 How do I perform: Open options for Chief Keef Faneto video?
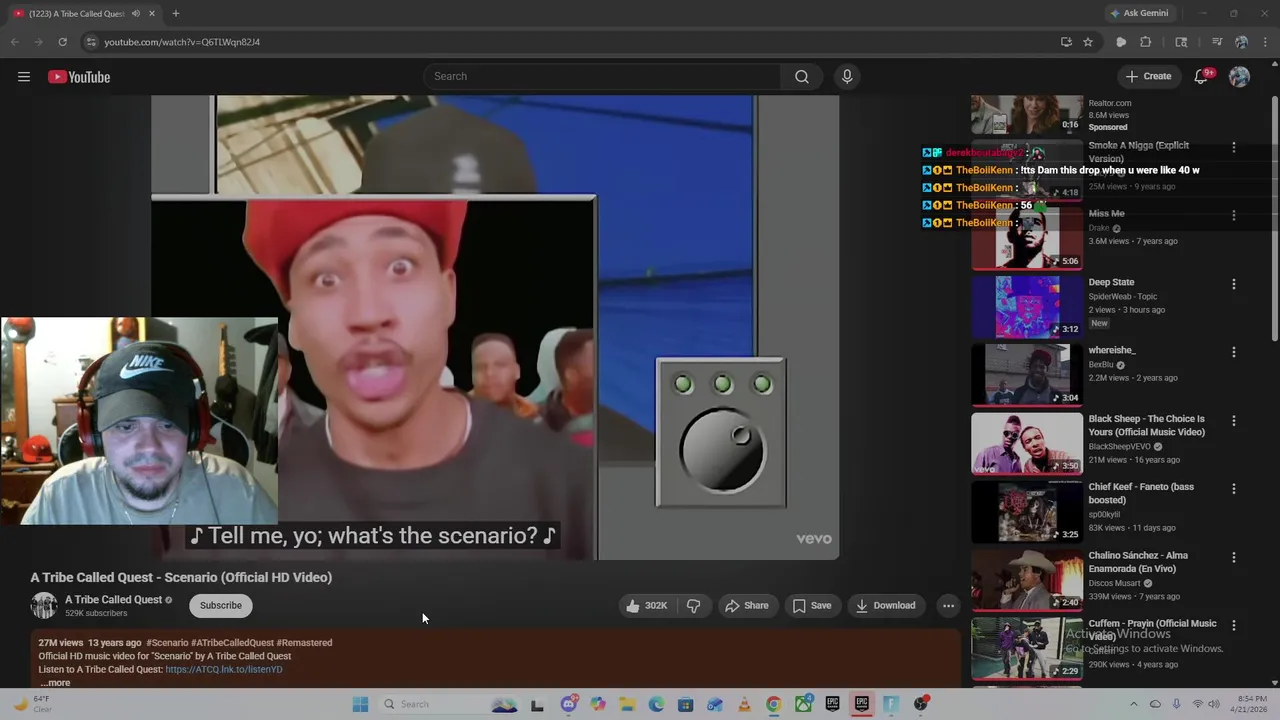click(x=1234, y=489)
